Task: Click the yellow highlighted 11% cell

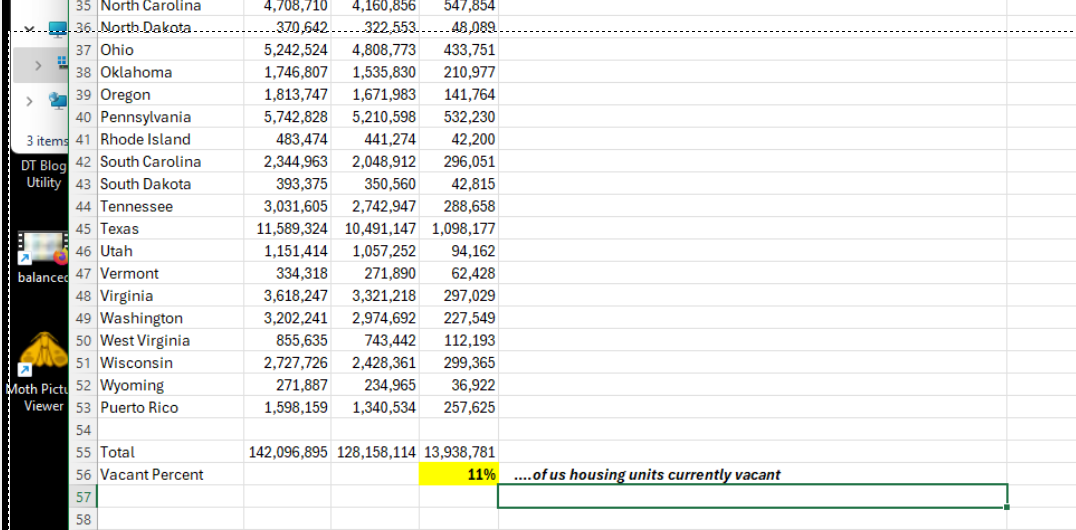Action: pyautogui.click(x=458, y=475)
